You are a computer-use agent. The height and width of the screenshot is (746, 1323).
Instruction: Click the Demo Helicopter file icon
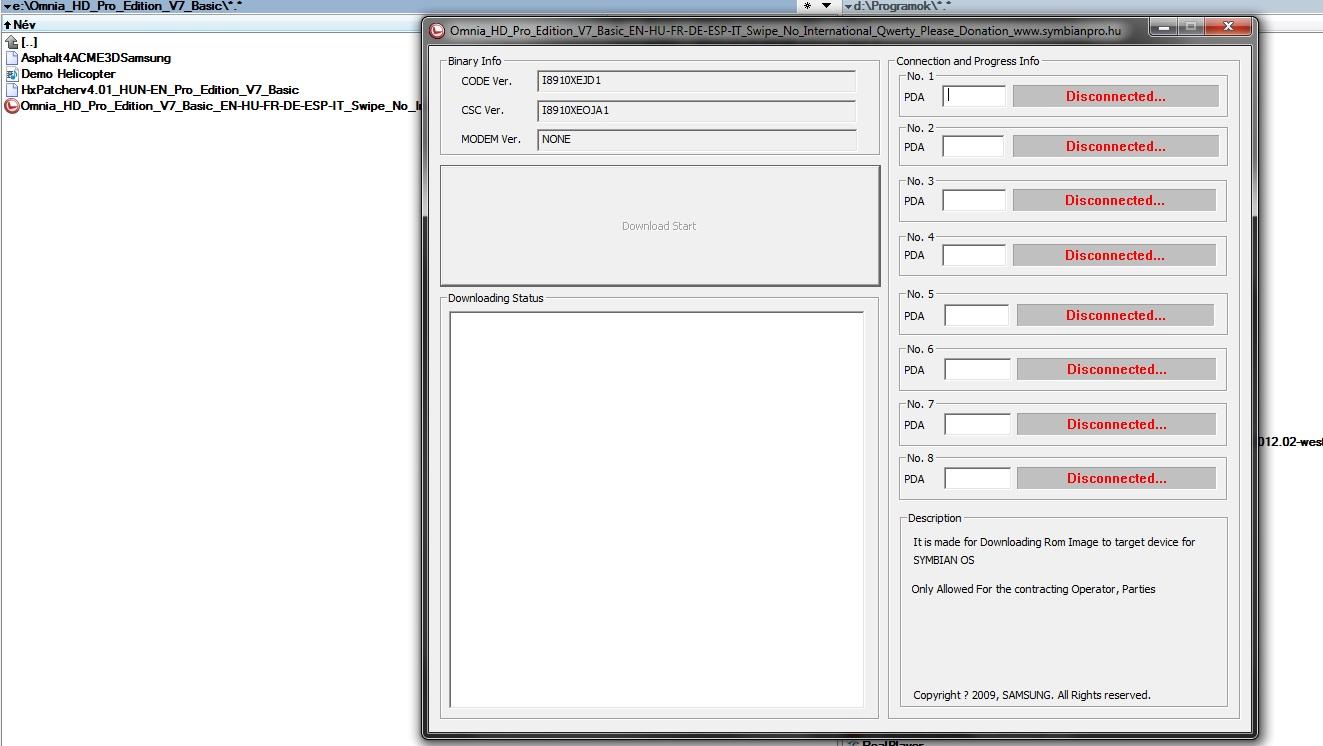coord(12,74)
